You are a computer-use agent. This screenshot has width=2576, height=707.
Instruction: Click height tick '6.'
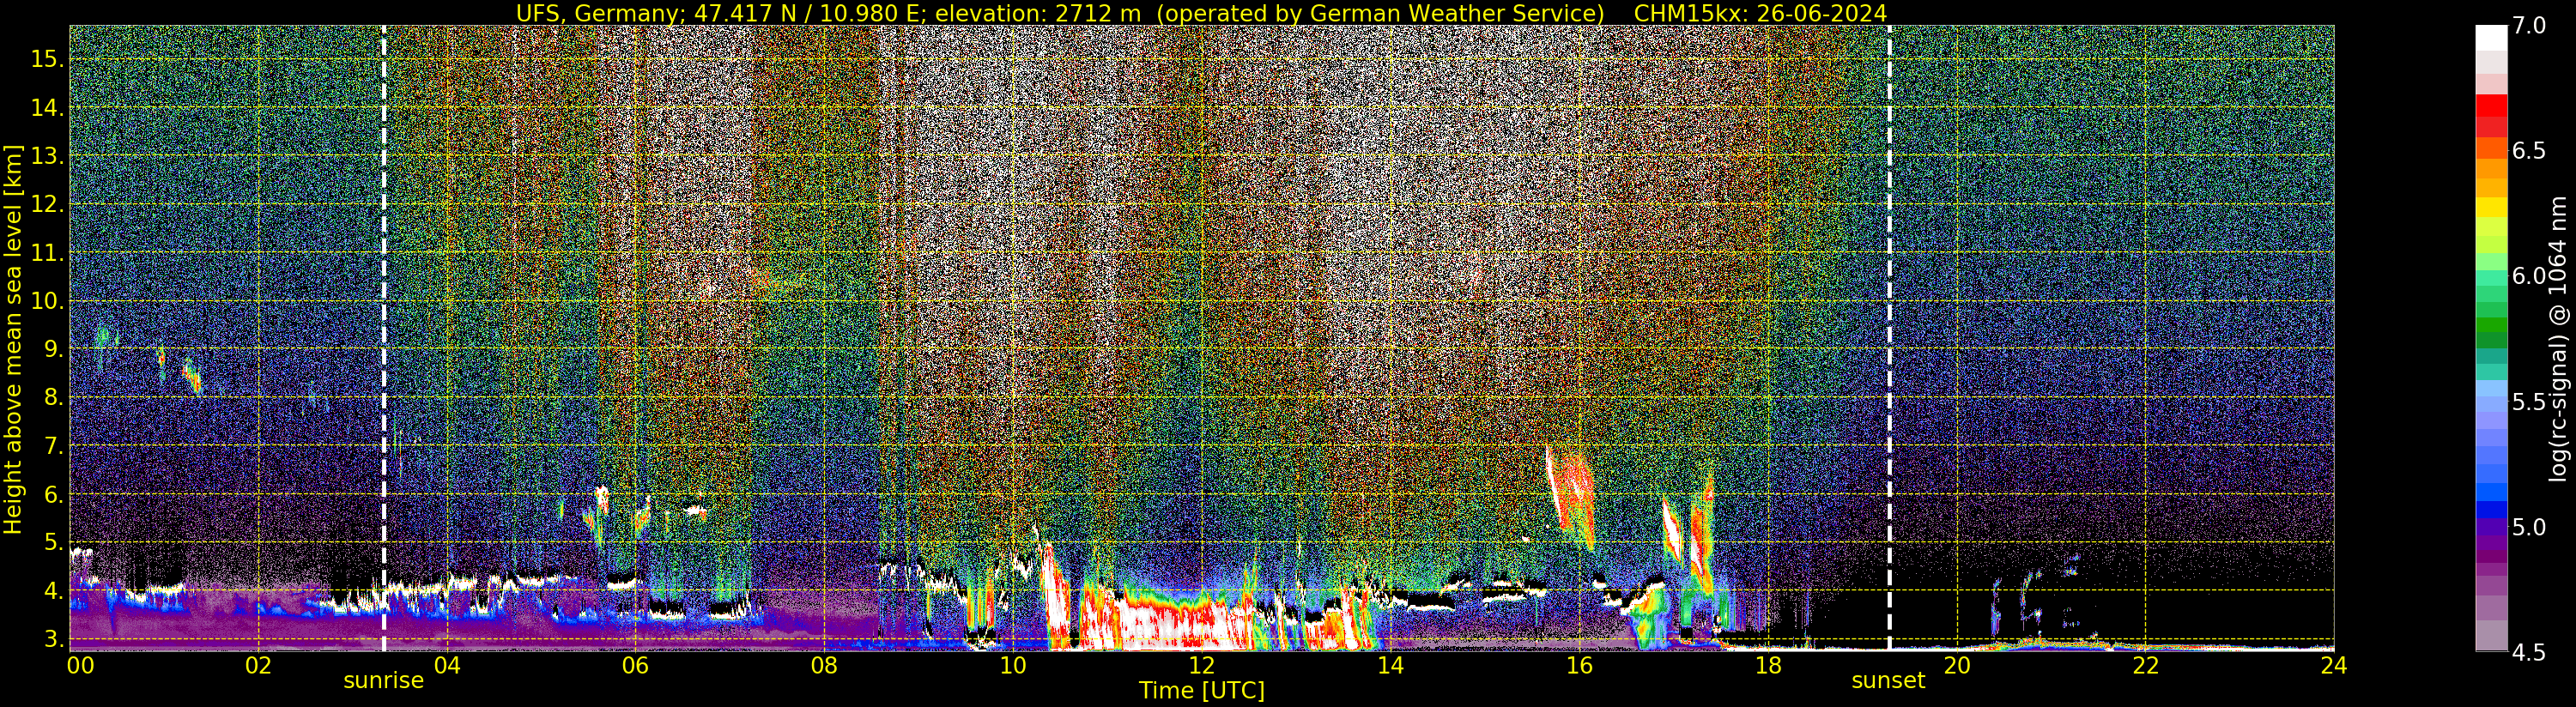53,494
